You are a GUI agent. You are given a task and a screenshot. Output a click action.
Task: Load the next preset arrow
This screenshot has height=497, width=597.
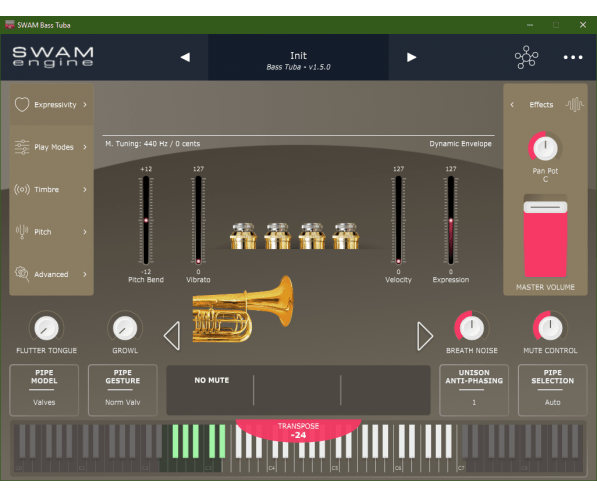click(411, 57)
